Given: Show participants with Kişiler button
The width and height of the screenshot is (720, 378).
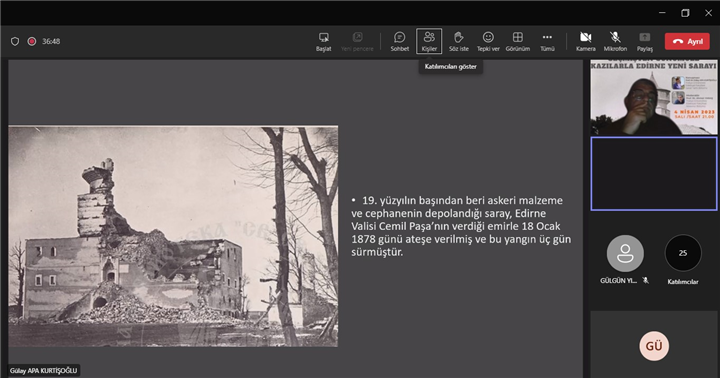Looking at the screenshot, I should (429, 41).
